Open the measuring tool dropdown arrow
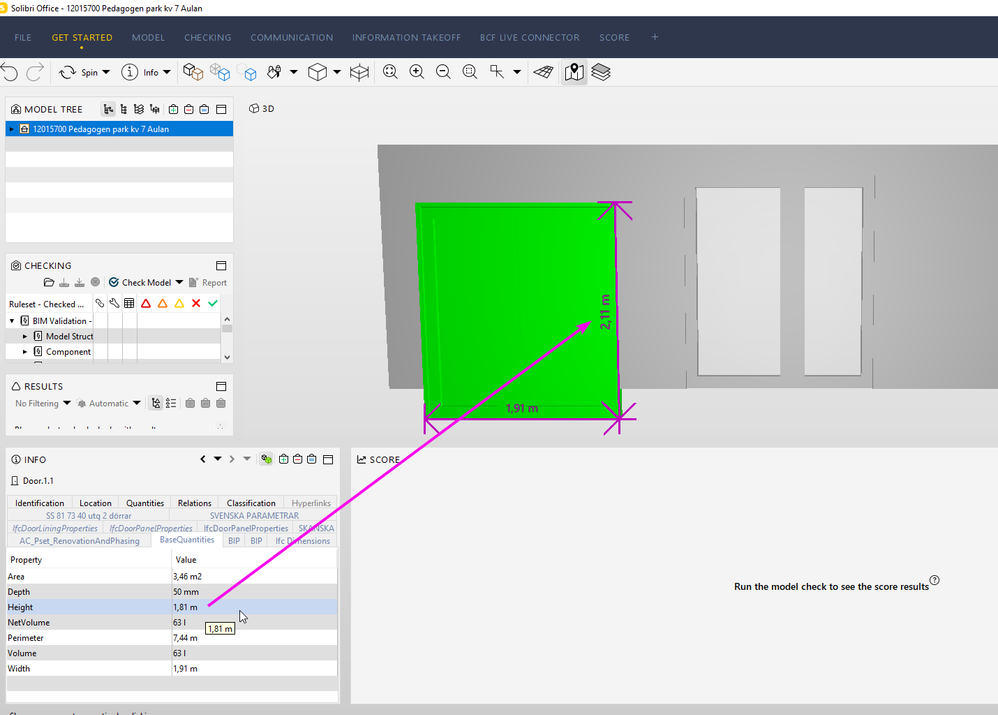The width and height of the screenshot is (998, 715). (517, 72)
